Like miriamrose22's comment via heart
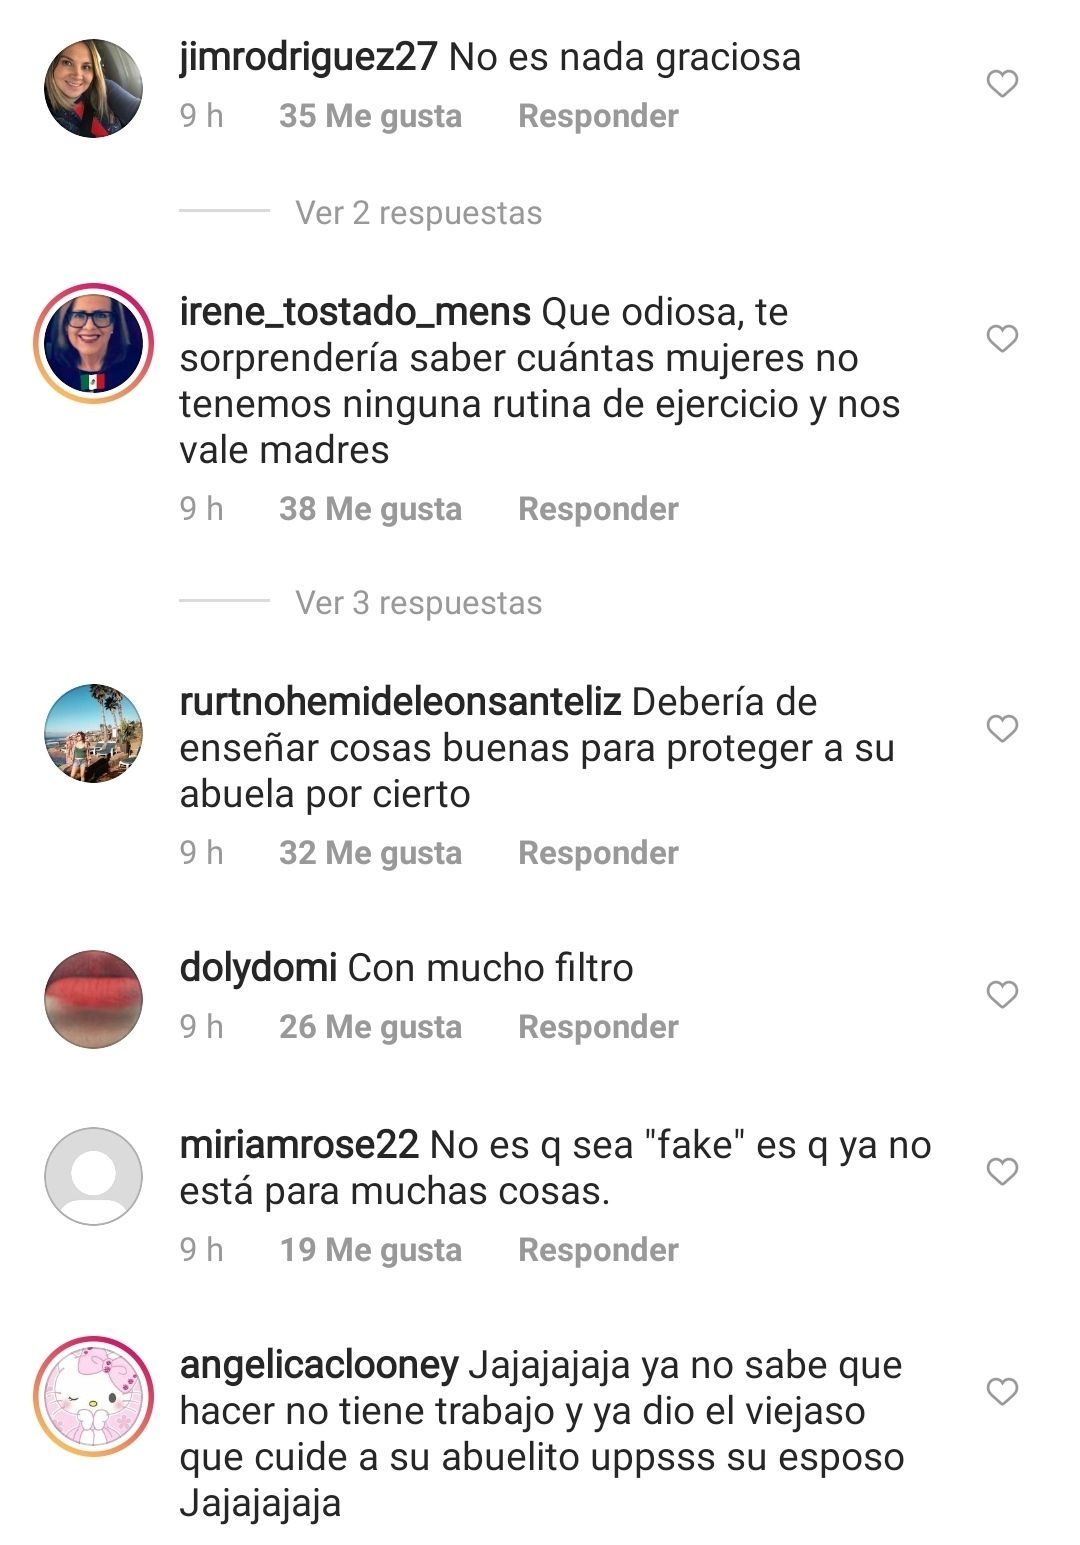Screen dimensions: 1080x1545 tap(1002, 1171)
